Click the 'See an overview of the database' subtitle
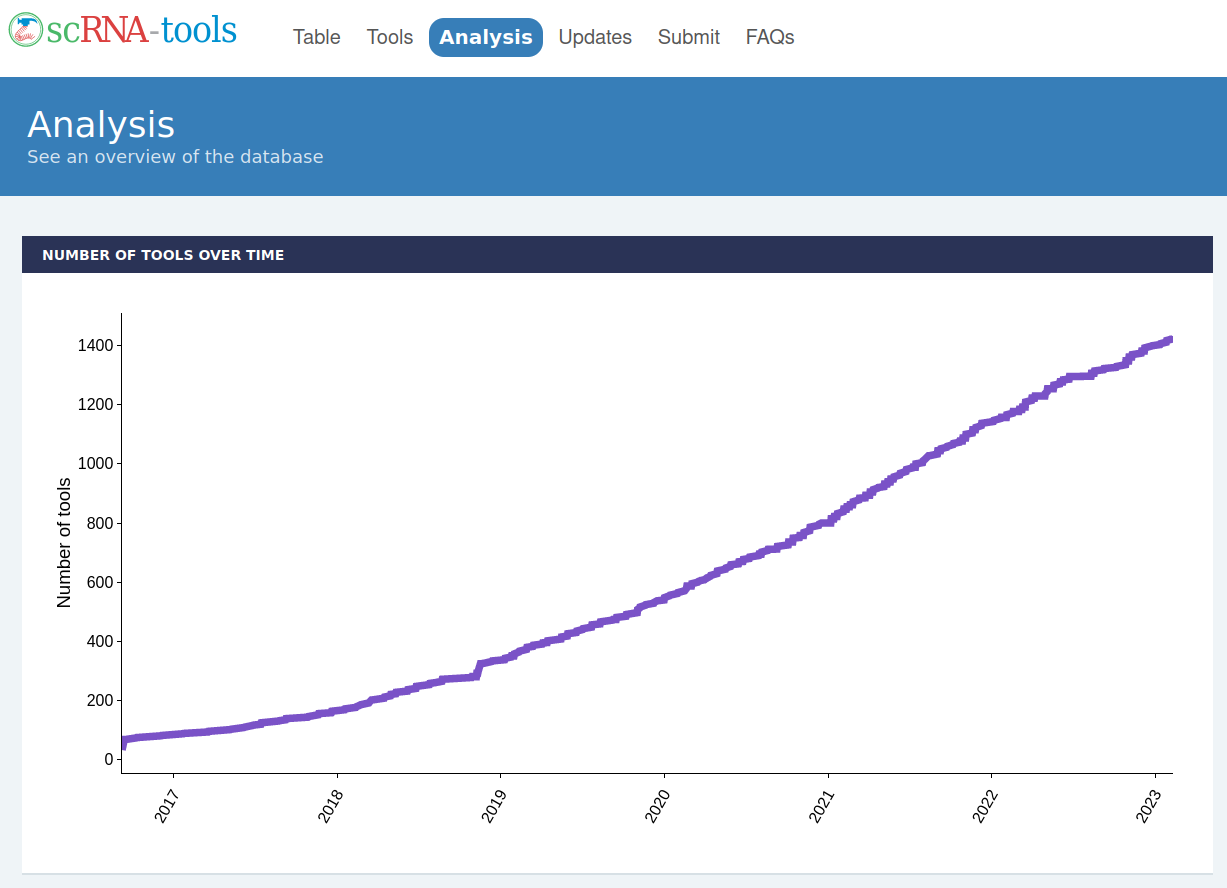1227x888 pixels. coord(175,157)
